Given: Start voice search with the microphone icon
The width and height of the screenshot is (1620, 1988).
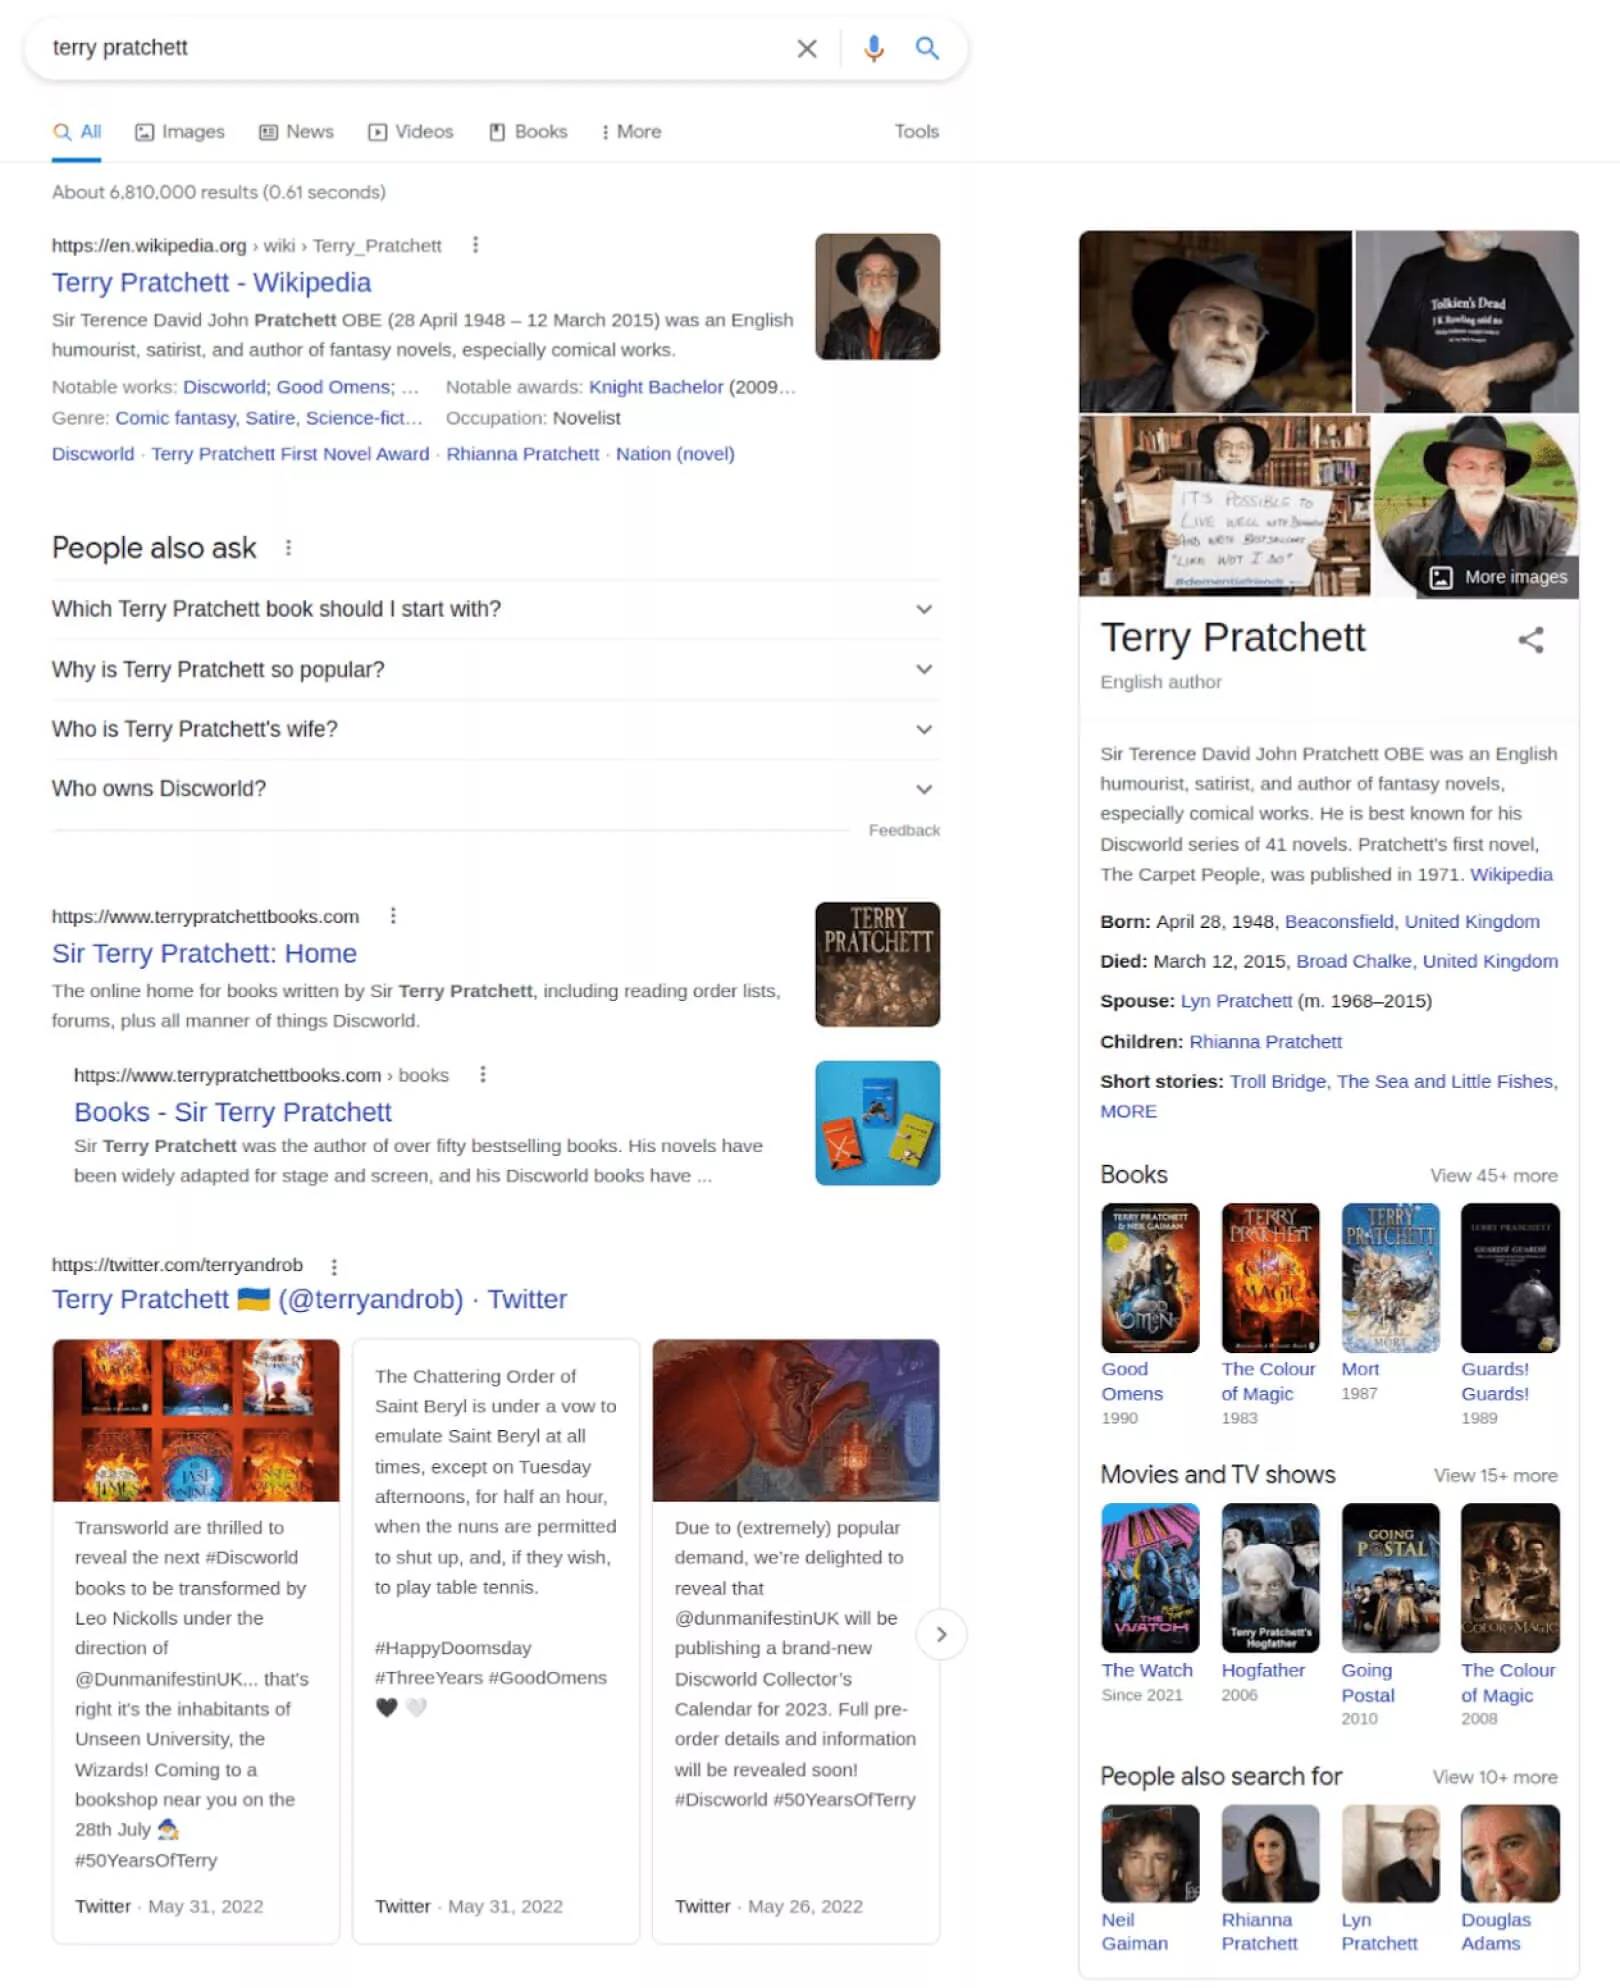Looking at the screenshot, I should (x=874, y=48).
